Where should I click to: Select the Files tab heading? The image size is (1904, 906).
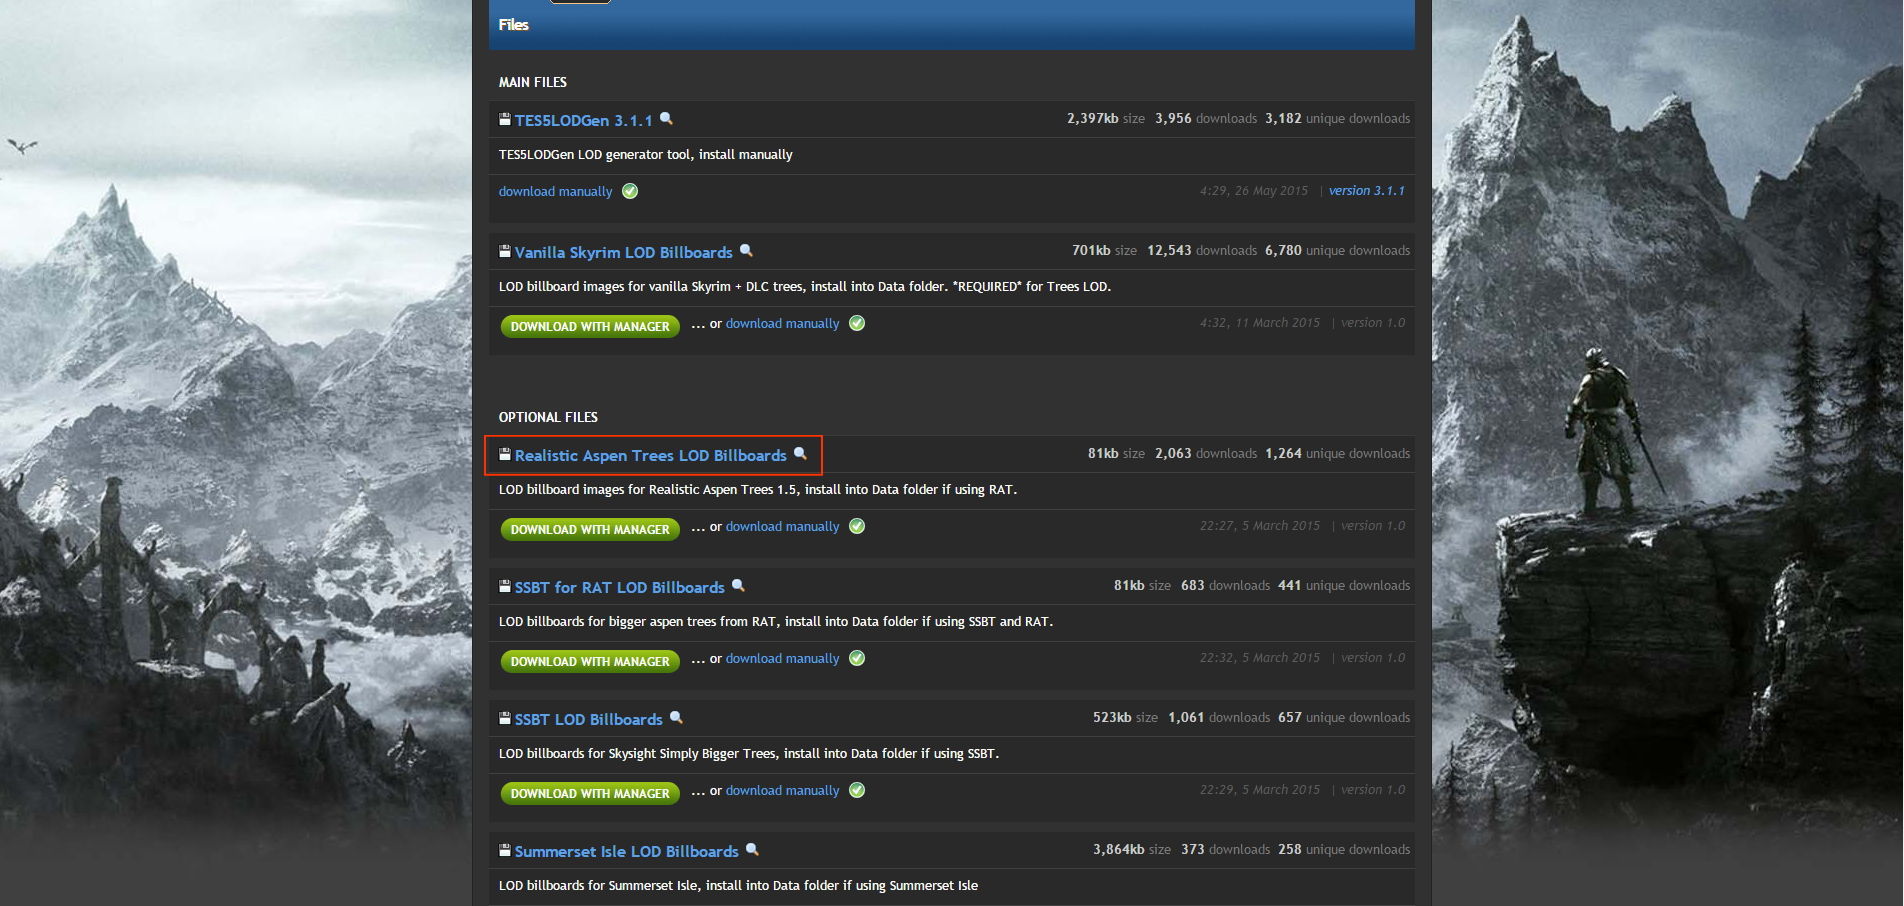point(514,24)
